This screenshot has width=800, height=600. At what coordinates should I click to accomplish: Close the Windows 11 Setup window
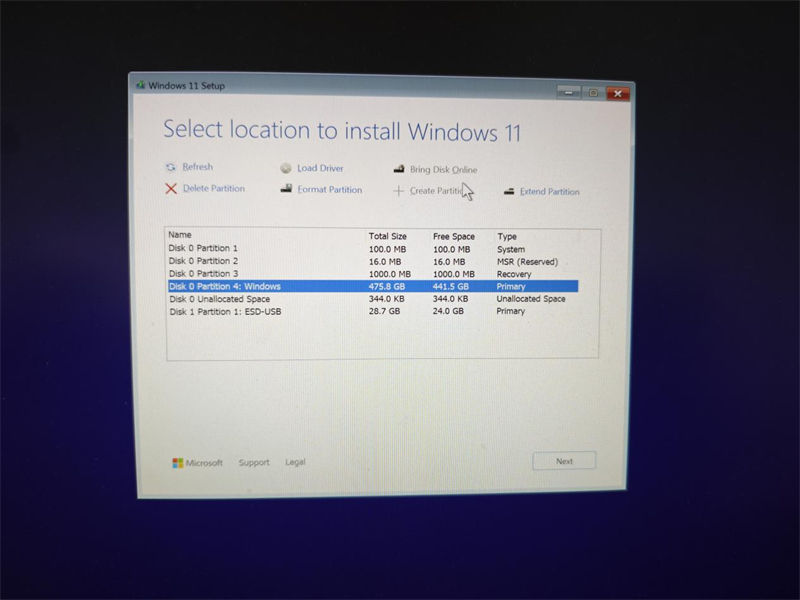pos(618,93)
